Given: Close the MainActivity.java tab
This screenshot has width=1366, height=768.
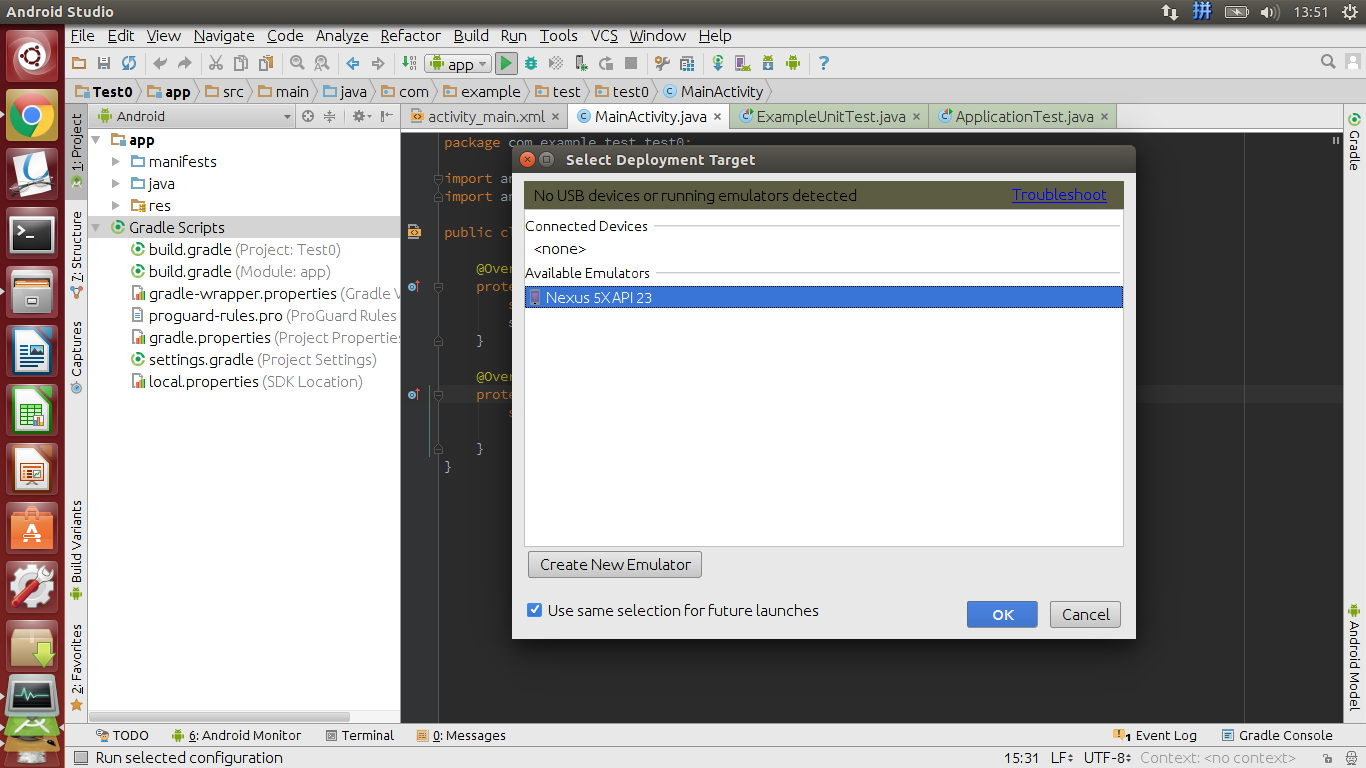Looking at the screenshot, I should (x=717, y=116).
